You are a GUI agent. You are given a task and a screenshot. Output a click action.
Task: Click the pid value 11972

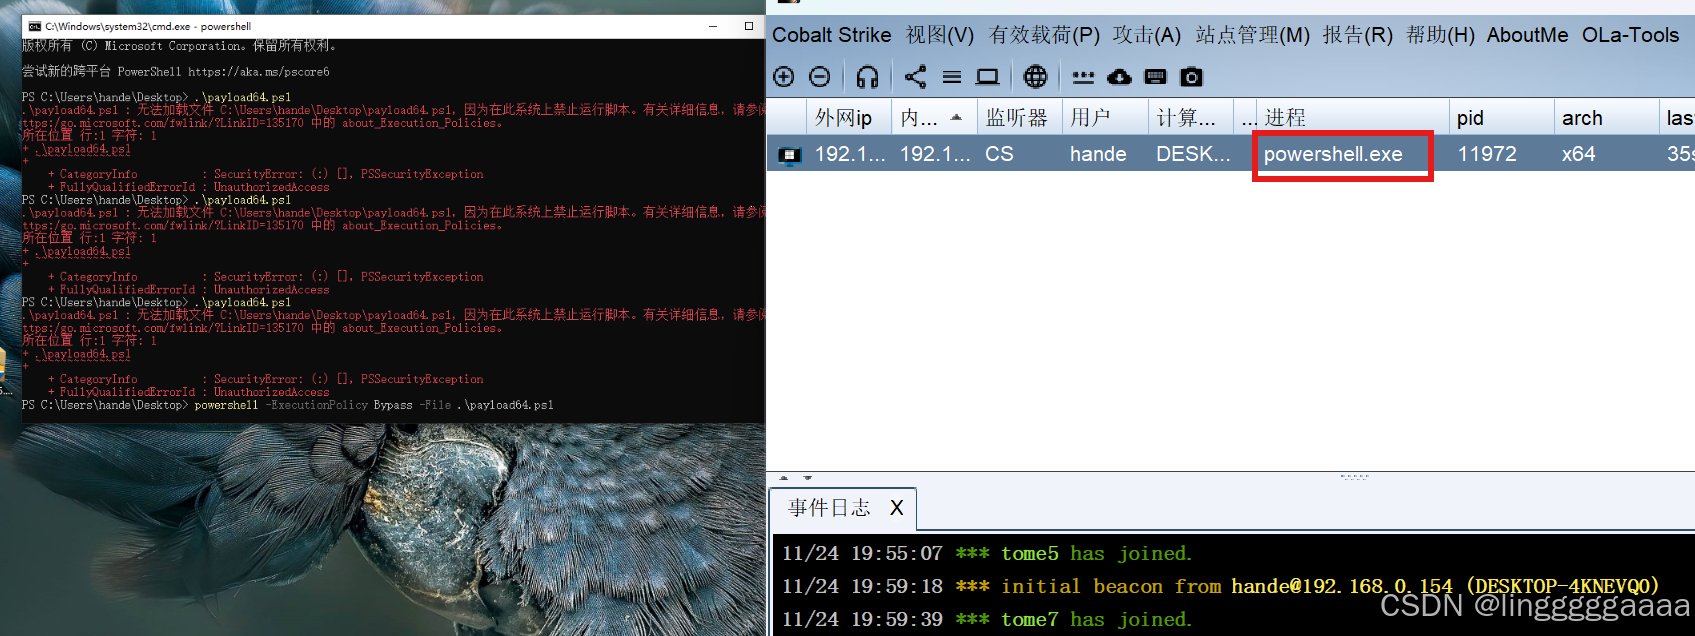pyautogui.click(x=1487, y=155)
